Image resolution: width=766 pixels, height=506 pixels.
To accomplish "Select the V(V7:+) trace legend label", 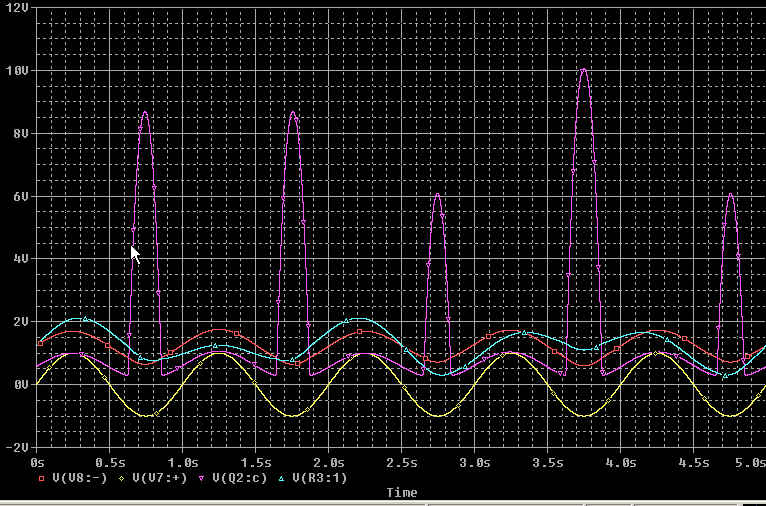I will (159, 478).
